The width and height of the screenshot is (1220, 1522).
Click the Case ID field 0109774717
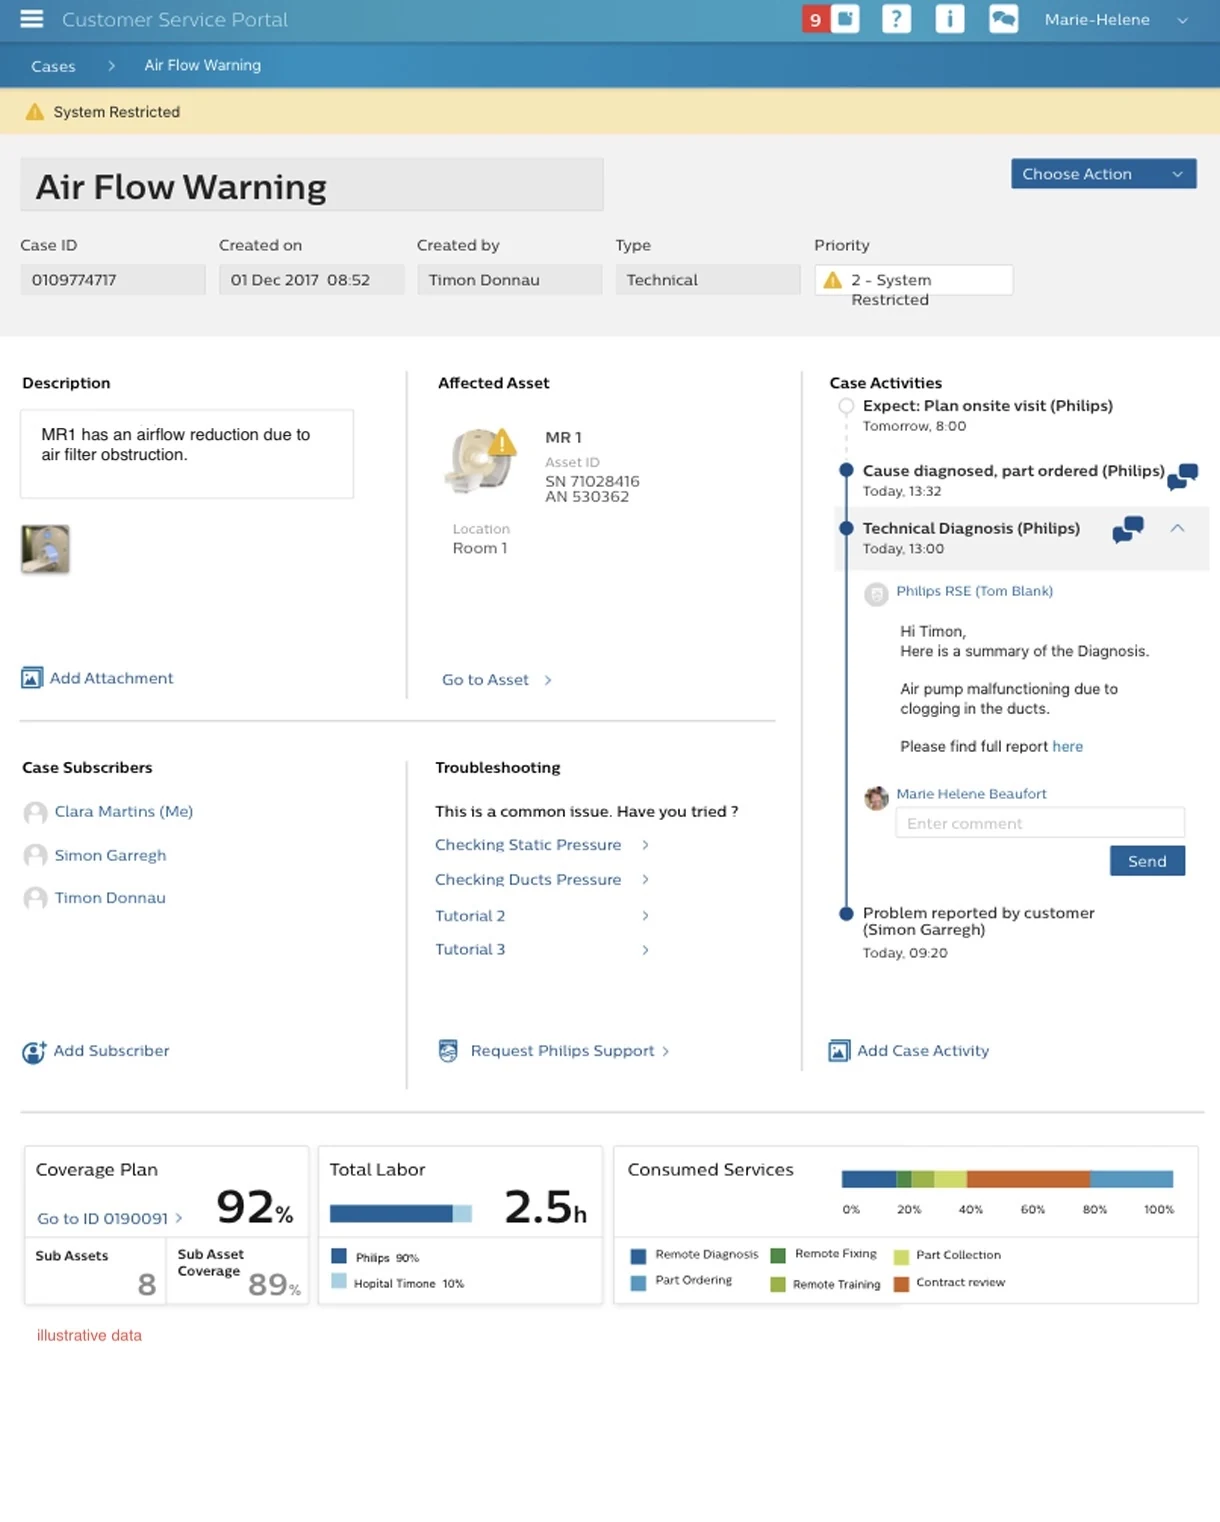[113, 280]
